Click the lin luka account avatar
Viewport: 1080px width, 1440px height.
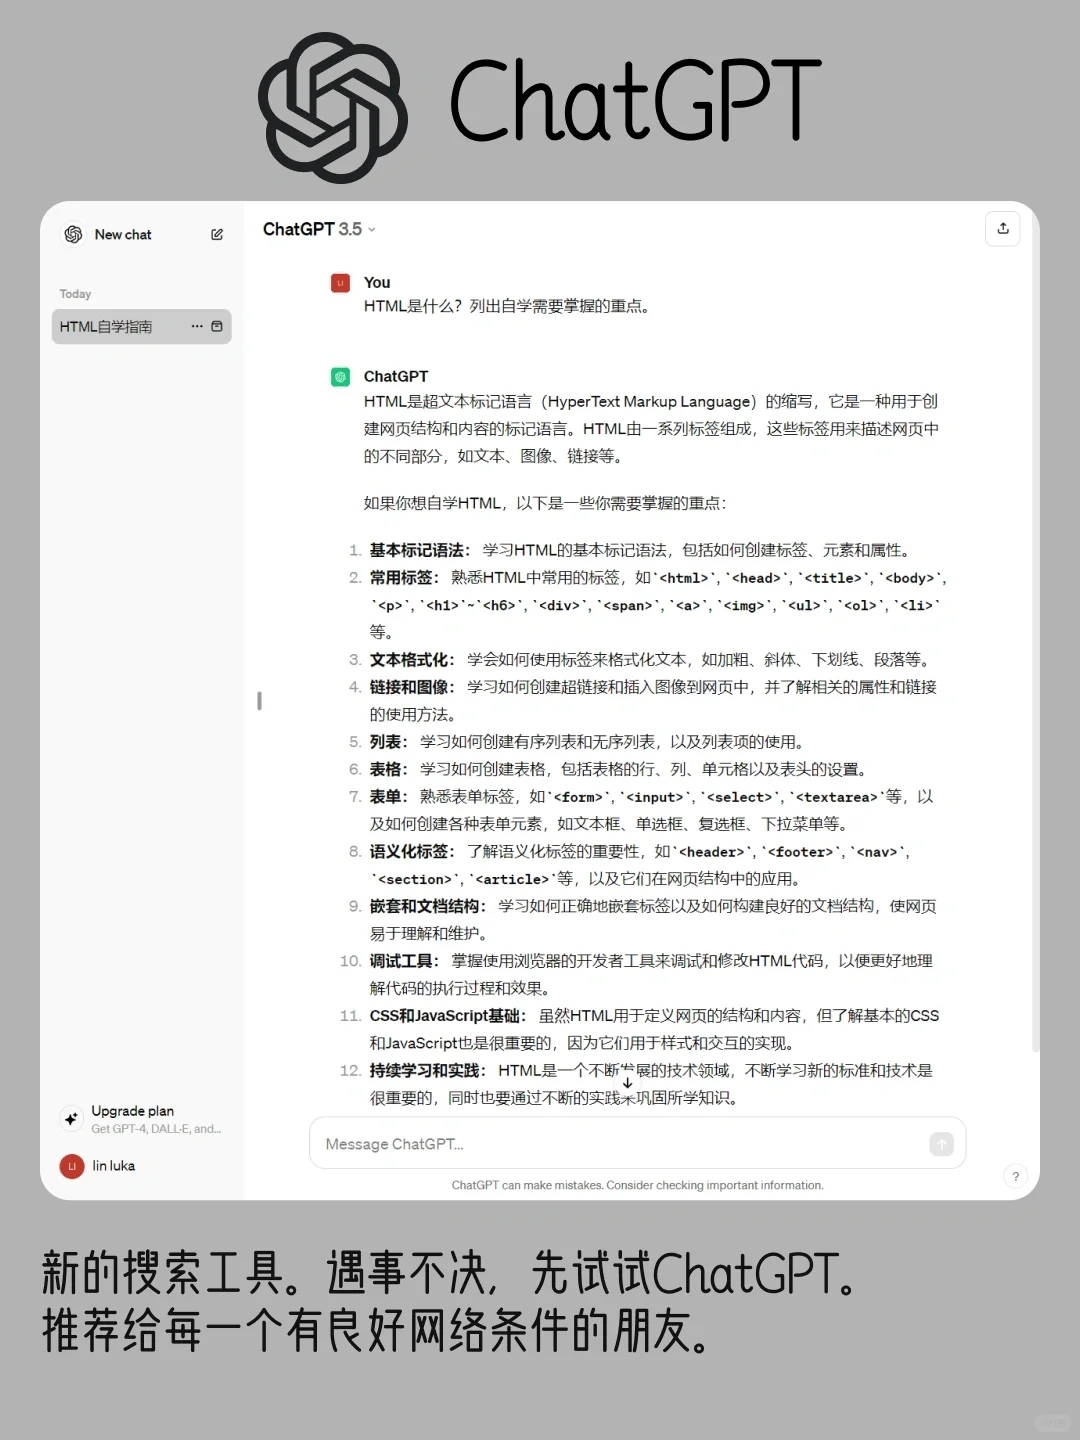tap(71, 1166)
